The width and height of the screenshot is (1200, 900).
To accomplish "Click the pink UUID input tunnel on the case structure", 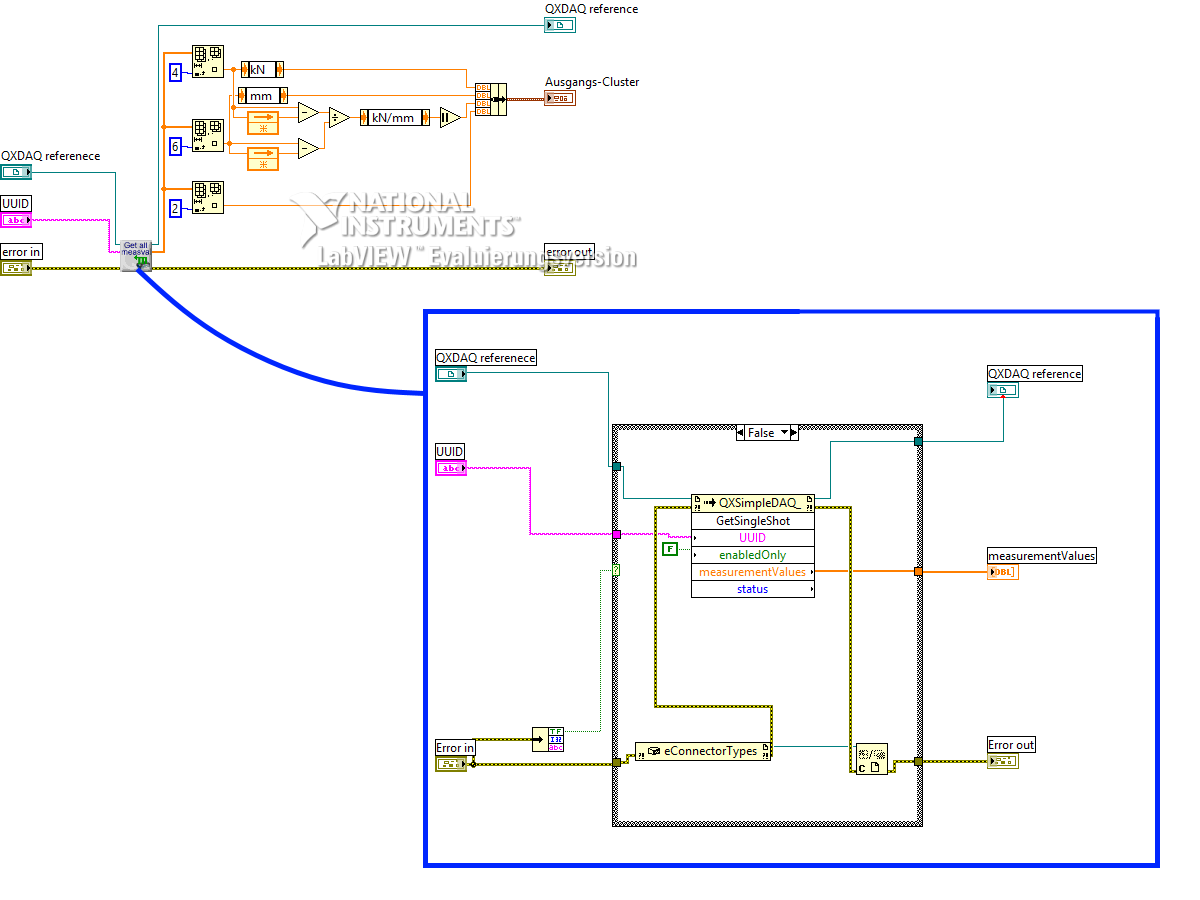I will pos(617,535).
